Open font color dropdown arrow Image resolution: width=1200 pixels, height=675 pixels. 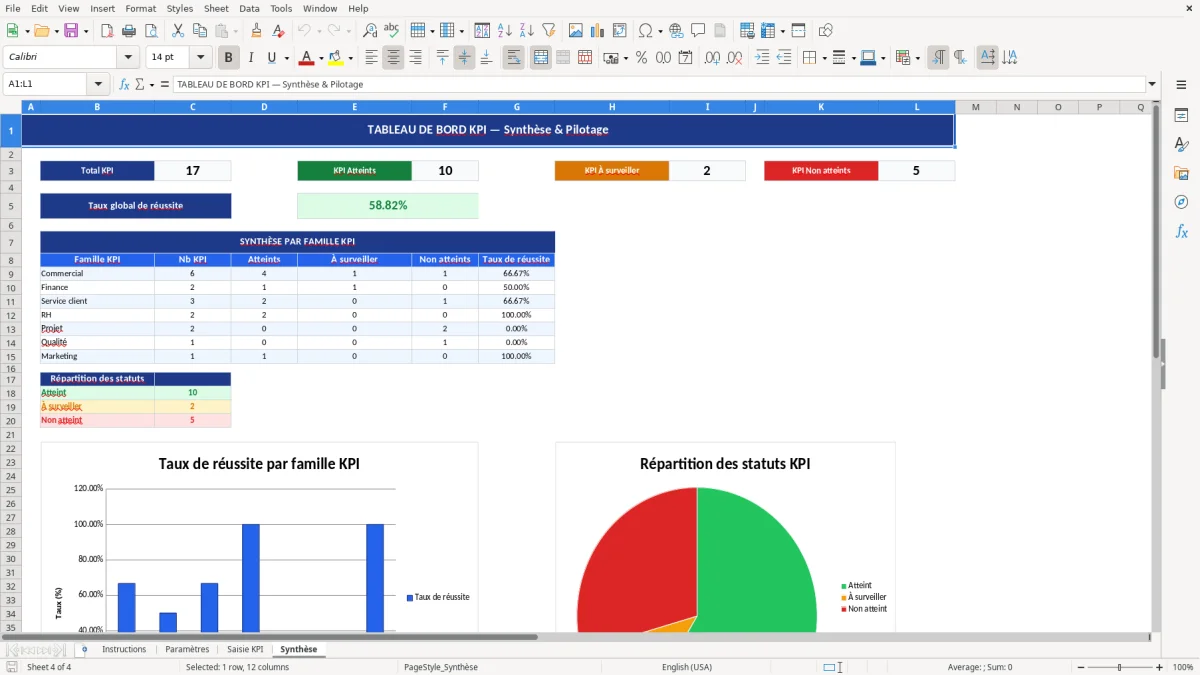320,58
